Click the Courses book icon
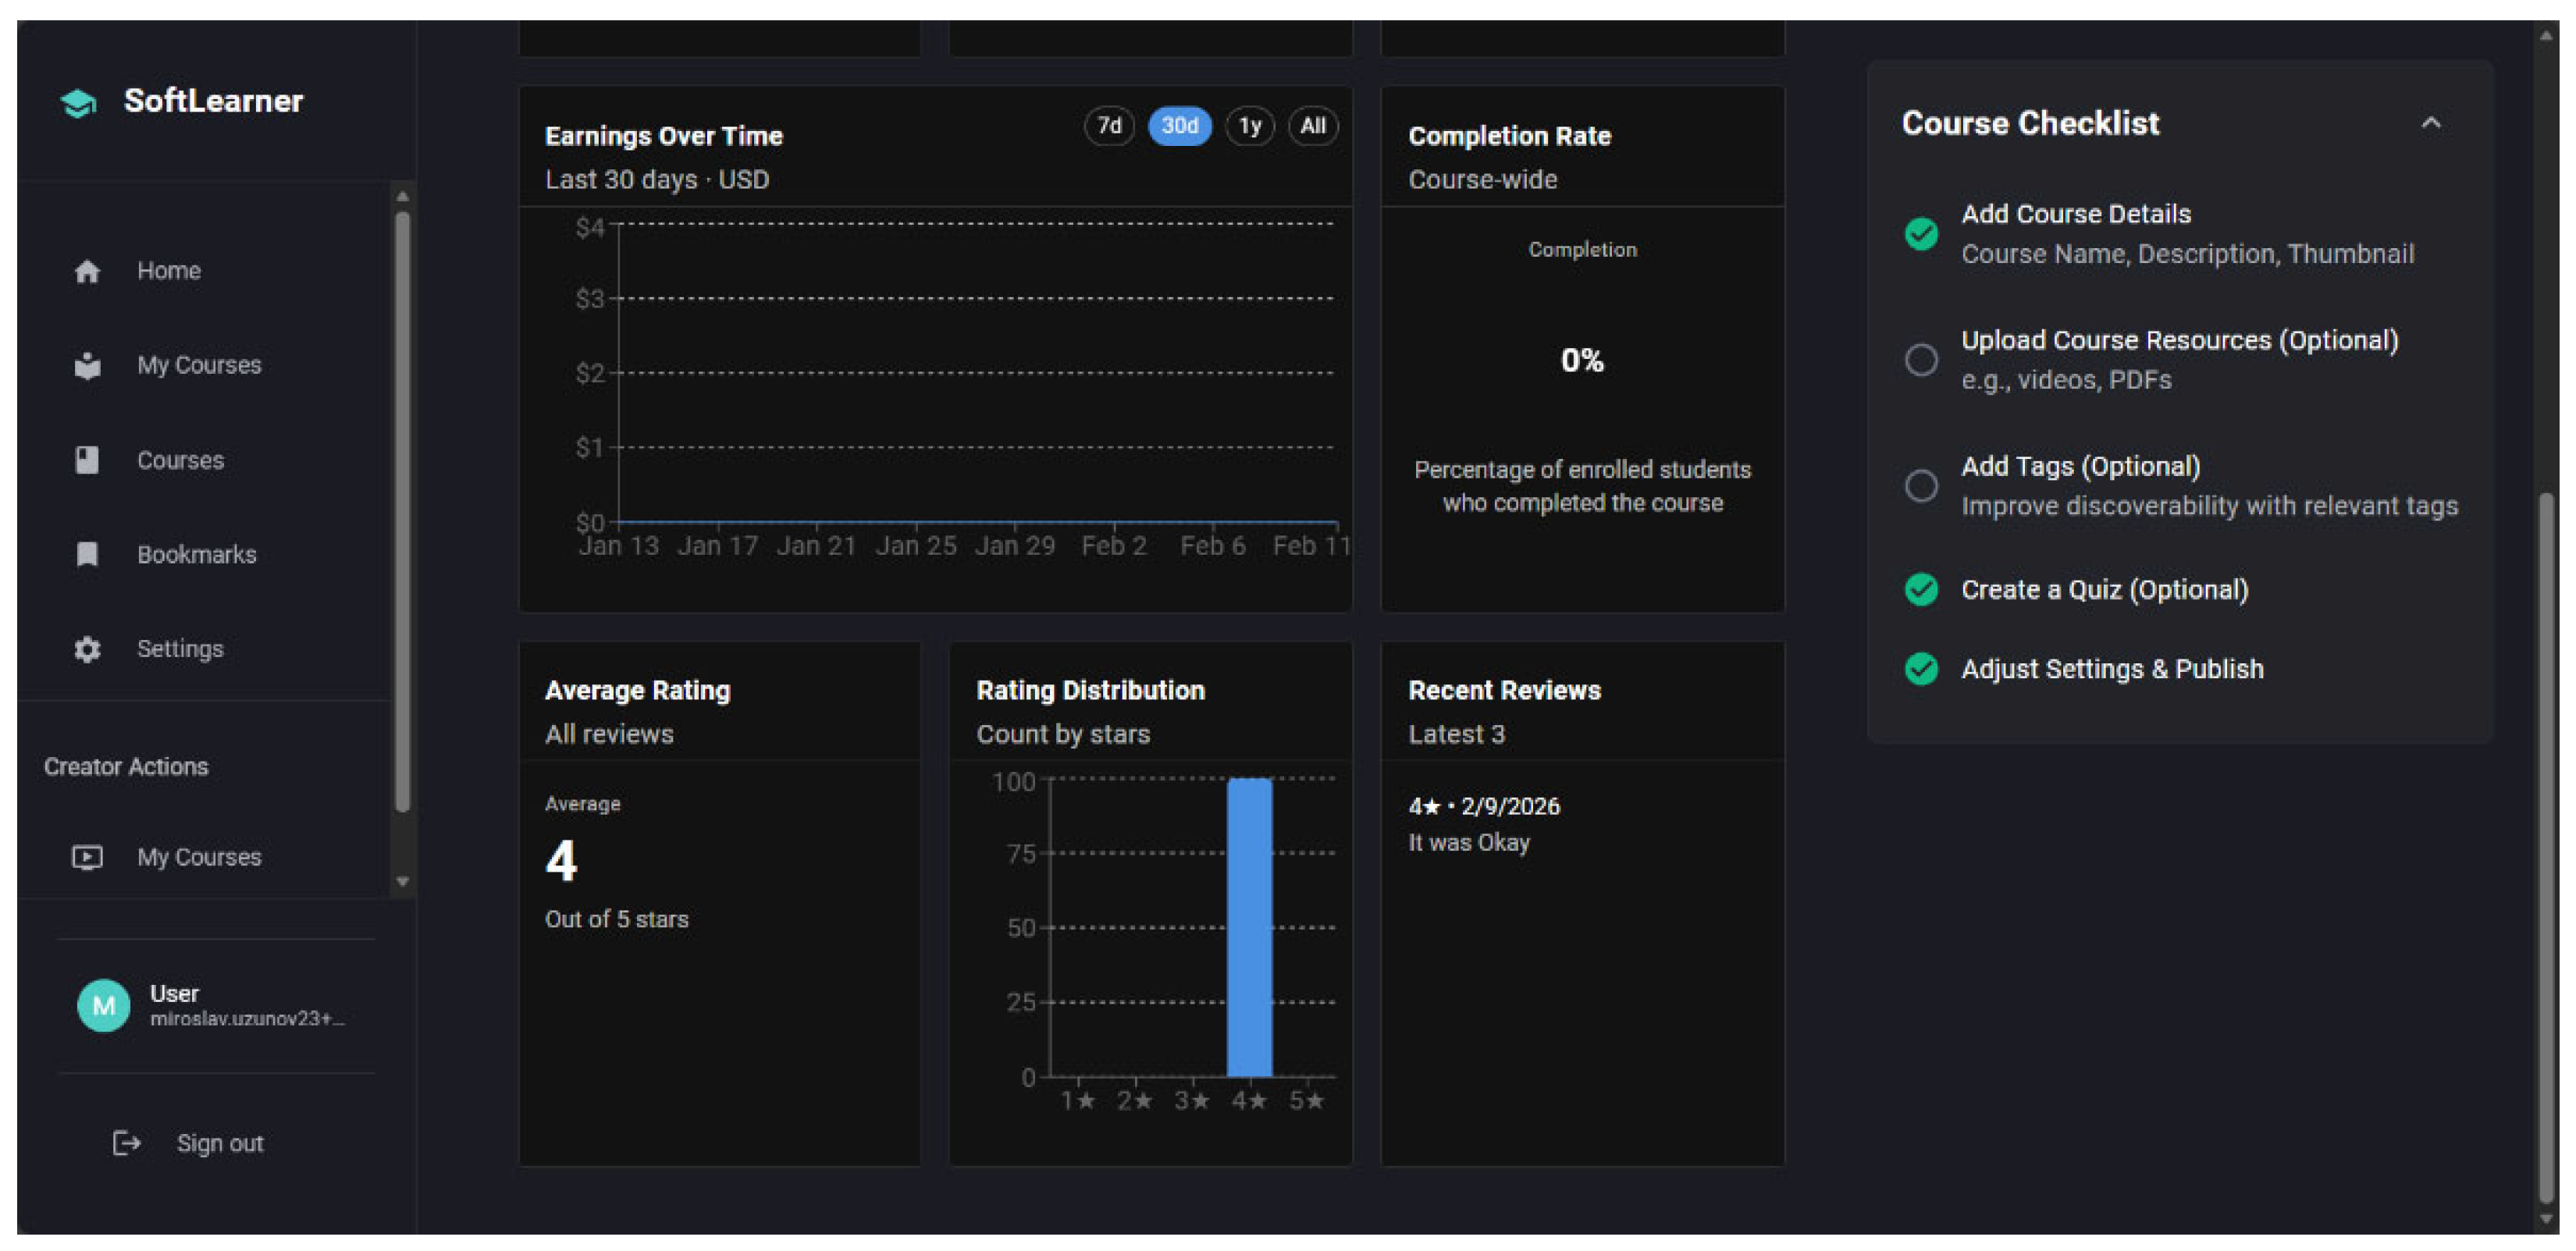Screen dimensions: 2576x1251 tap(87, 460)
